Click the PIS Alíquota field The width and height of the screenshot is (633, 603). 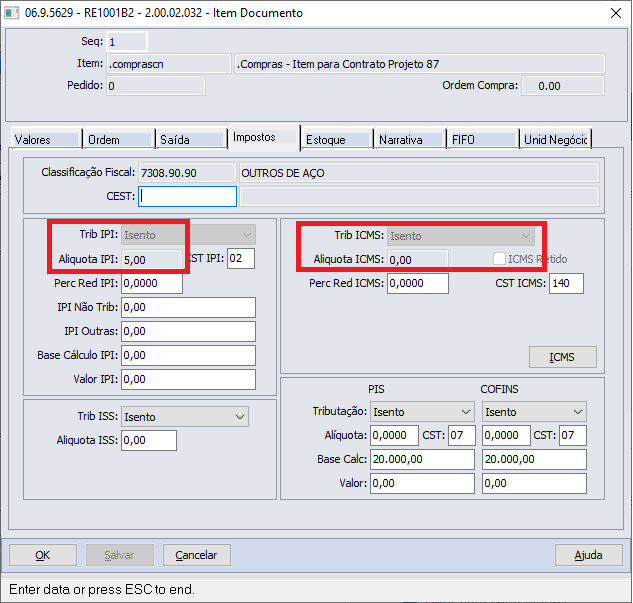[x=394, y=435]
